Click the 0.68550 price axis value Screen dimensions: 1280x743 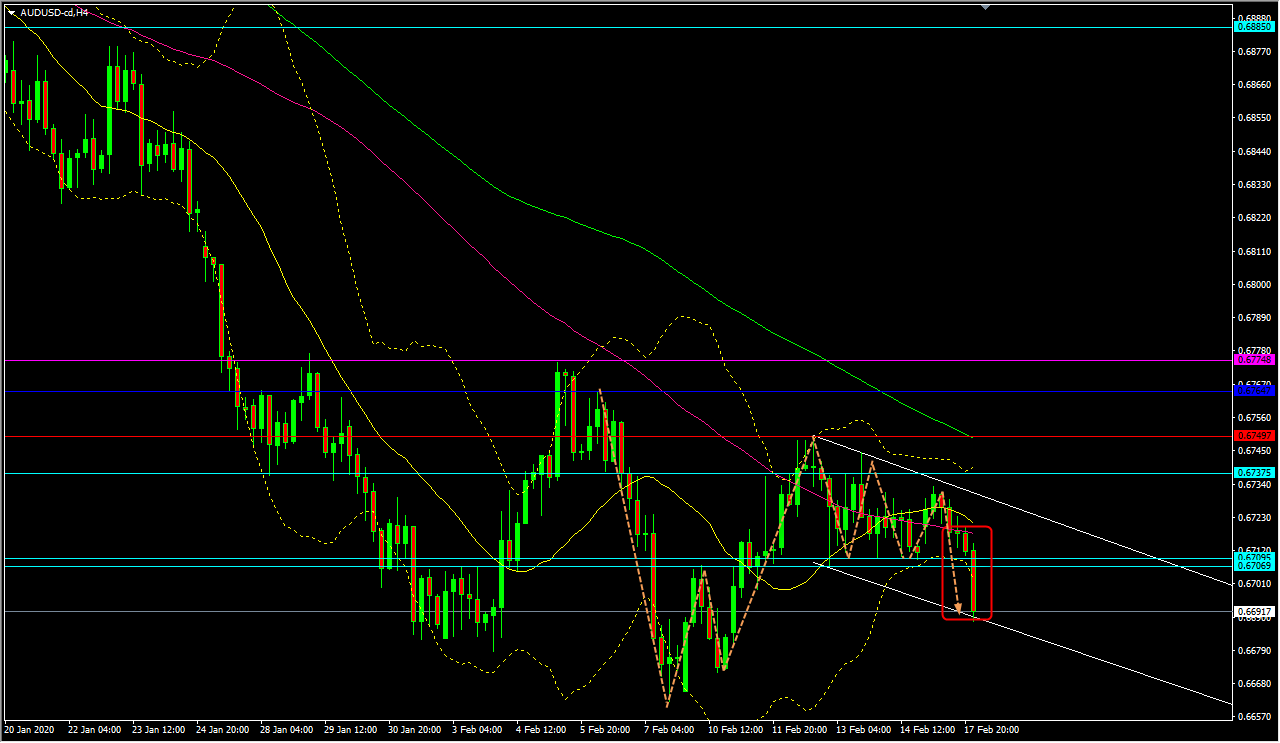pyautogui.click(x=1254, y=118)
